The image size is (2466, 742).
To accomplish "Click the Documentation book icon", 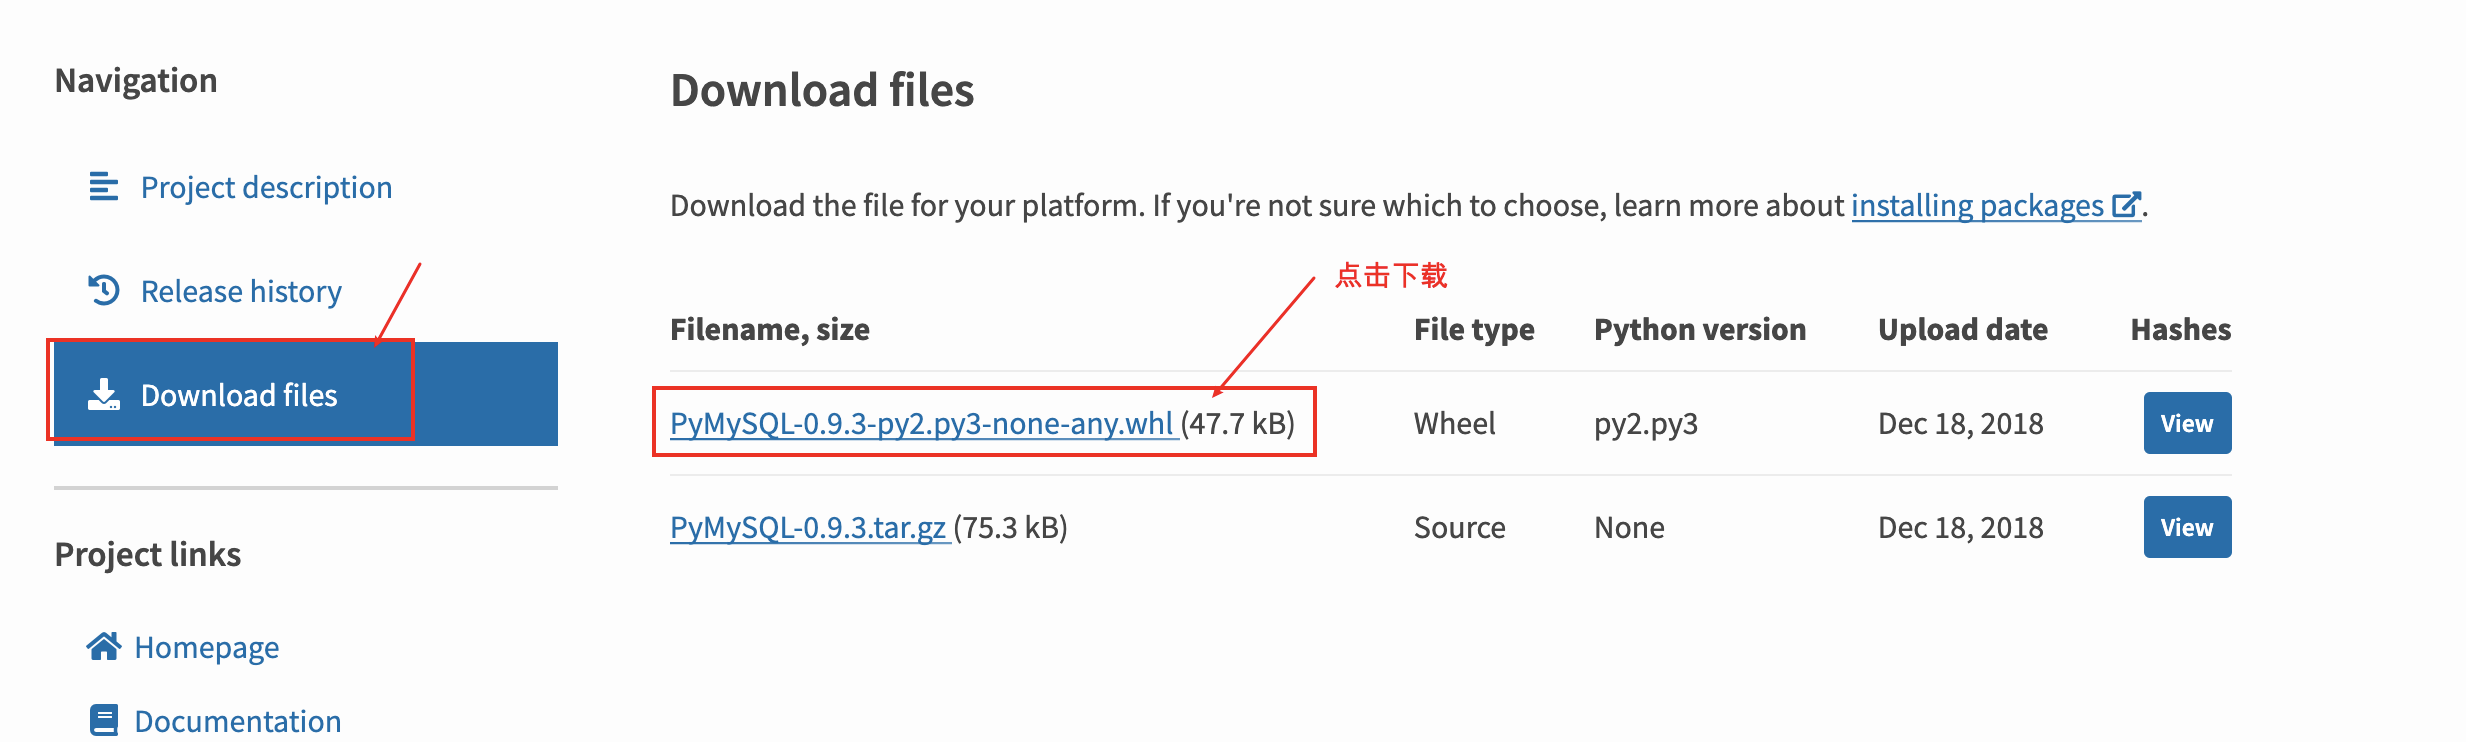I will coord(104,721).
